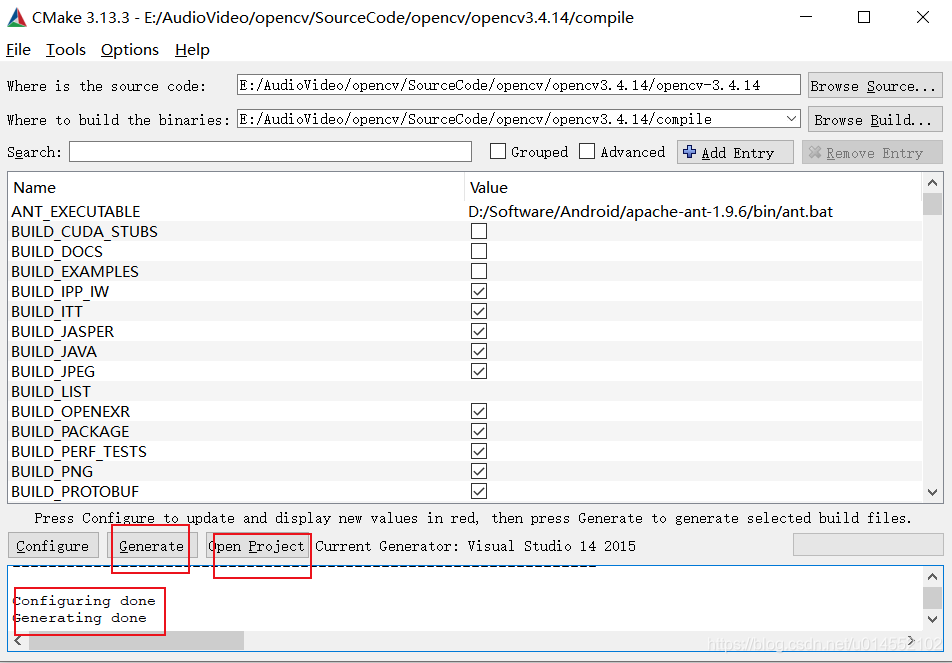The image size is (952, 663).
Task: Click the Browse Build button
Action: tap(874, 120)
